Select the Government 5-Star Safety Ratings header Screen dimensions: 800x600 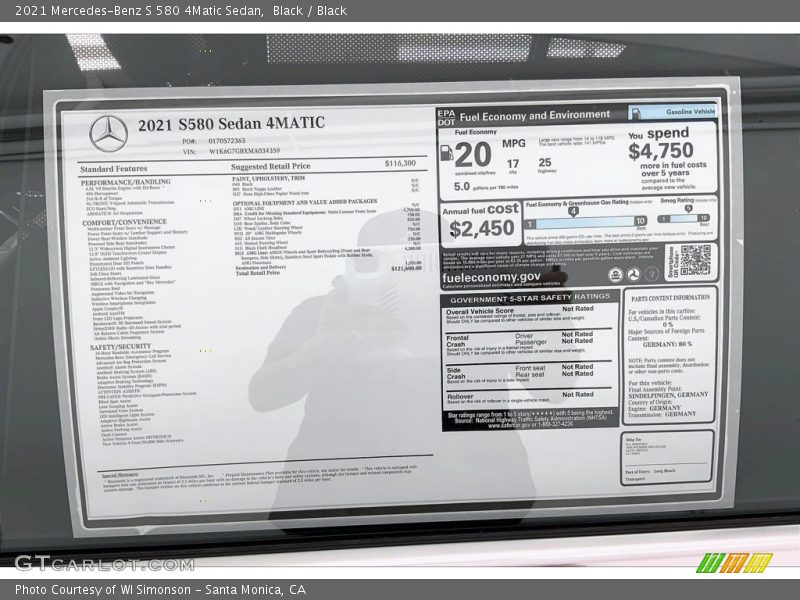(x=529, y=299)
